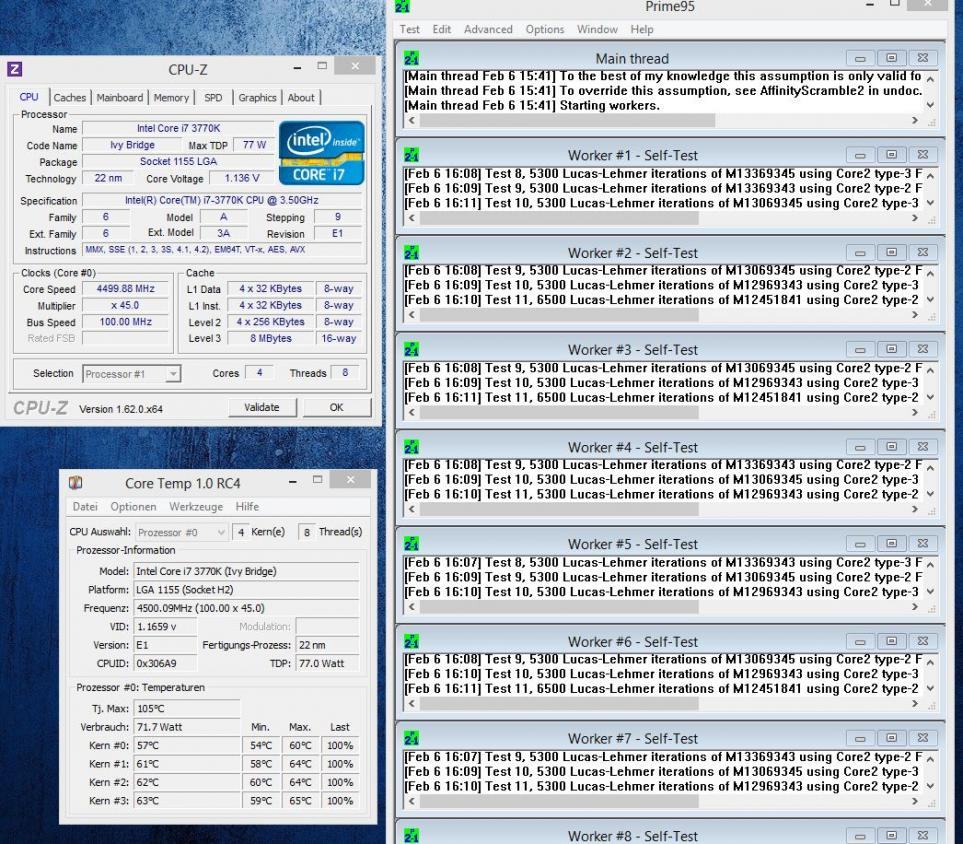
Task: Minimize the Core Temp window
Action: click(293, 481)
